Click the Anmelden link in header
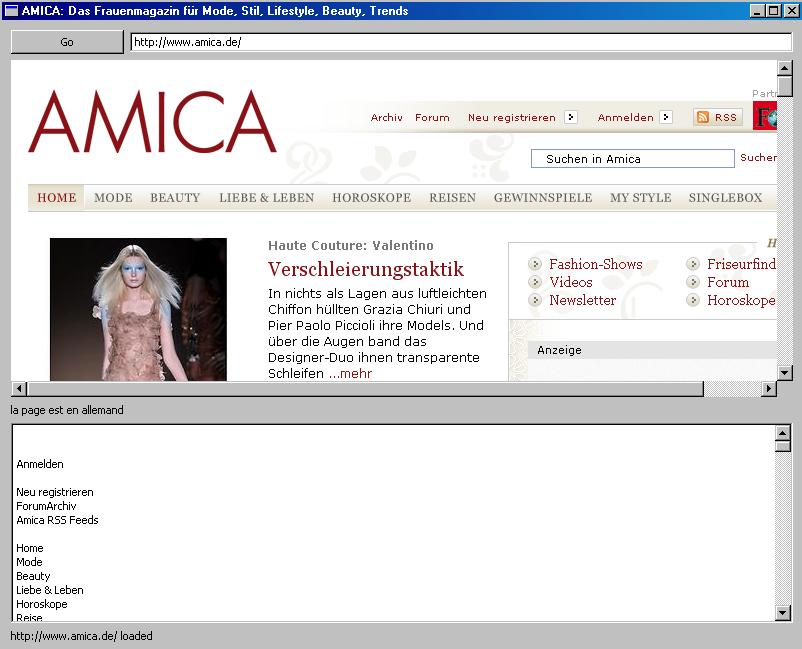 pyautogui.click(x=626, y=118)
